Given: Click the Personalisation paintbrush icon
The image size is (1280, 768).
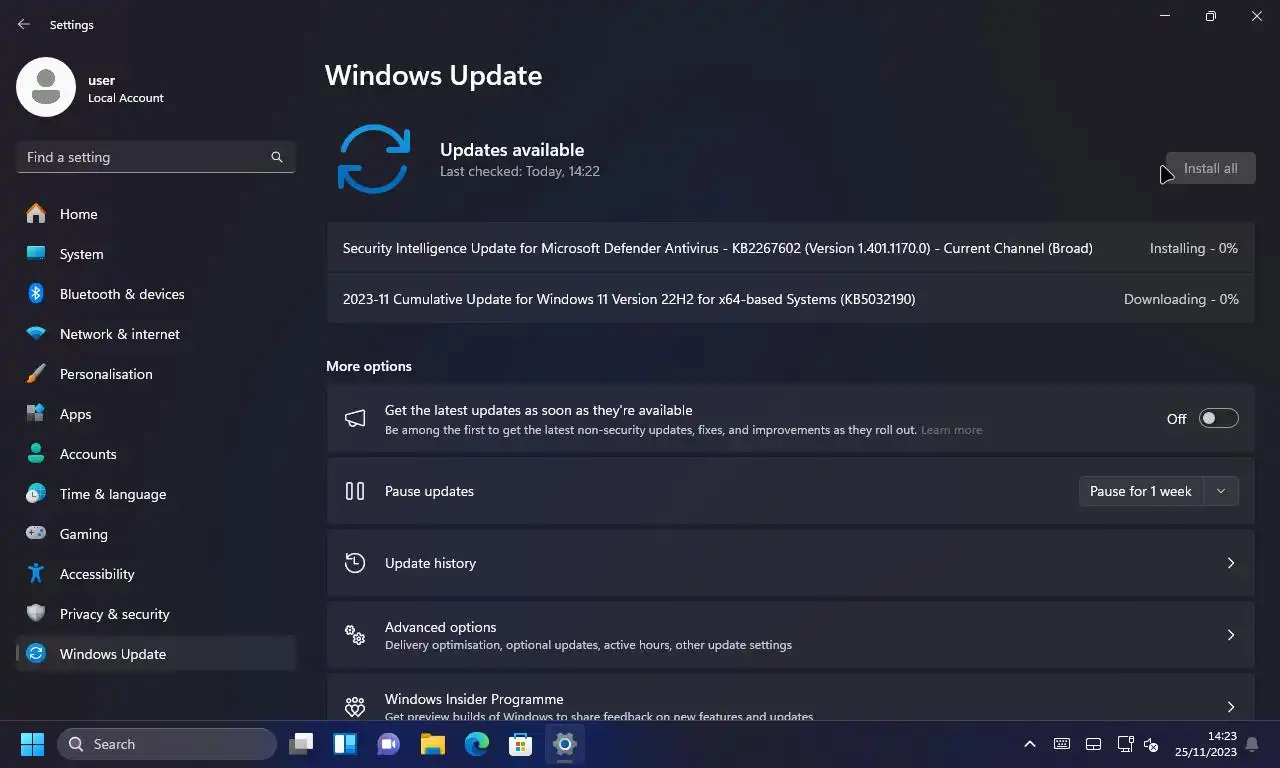Looking at the screenshot, I should pos(36,374).
